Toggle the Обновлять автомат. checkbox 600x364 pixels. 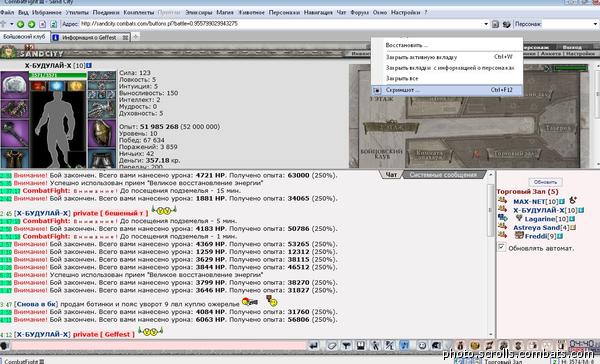click(x=501, y=247)
